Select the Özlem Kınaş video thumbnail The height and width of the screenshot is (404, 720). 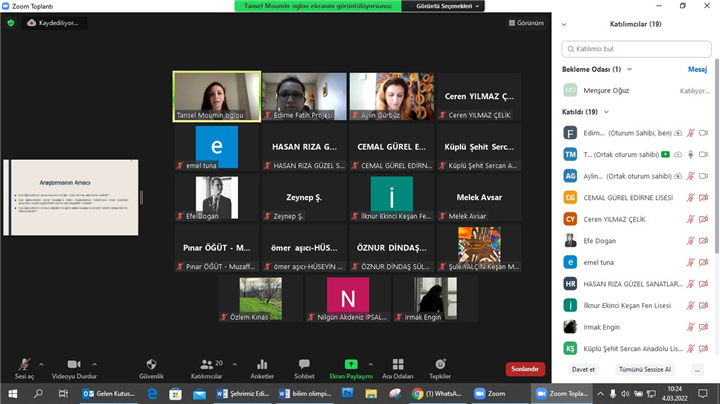coord(260,298)
